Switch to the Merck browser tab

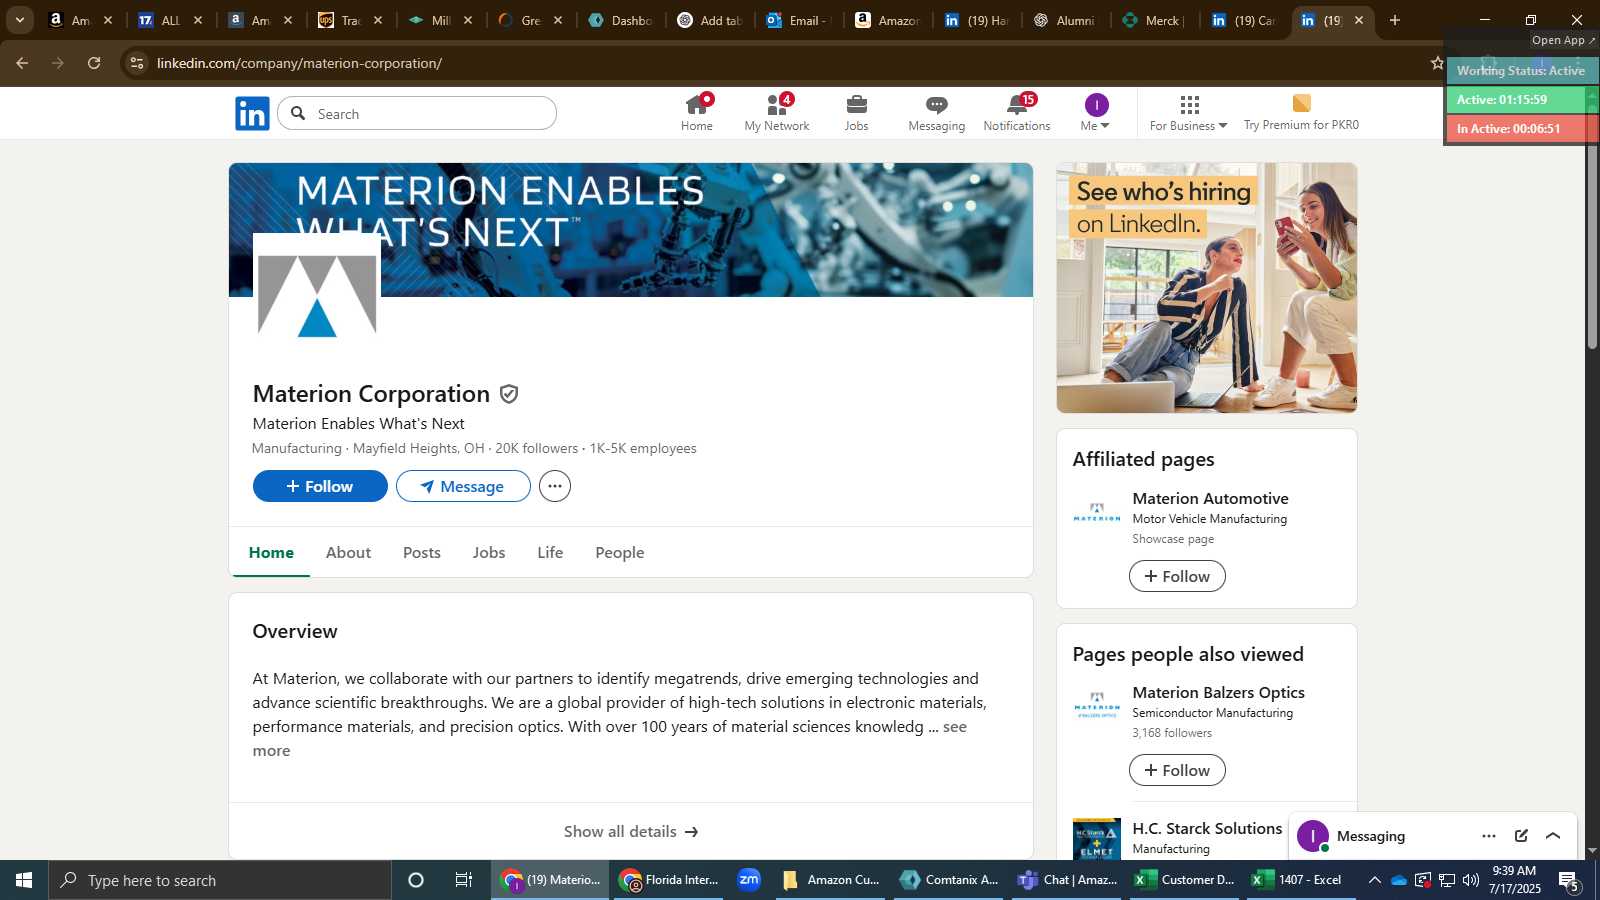coord(1153,20)
